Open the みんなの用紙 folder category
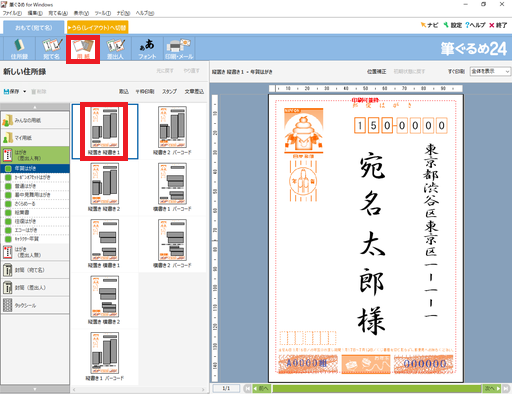Image resolution: width=512 pixels, height=394 pixels. (x=35, y=120)
